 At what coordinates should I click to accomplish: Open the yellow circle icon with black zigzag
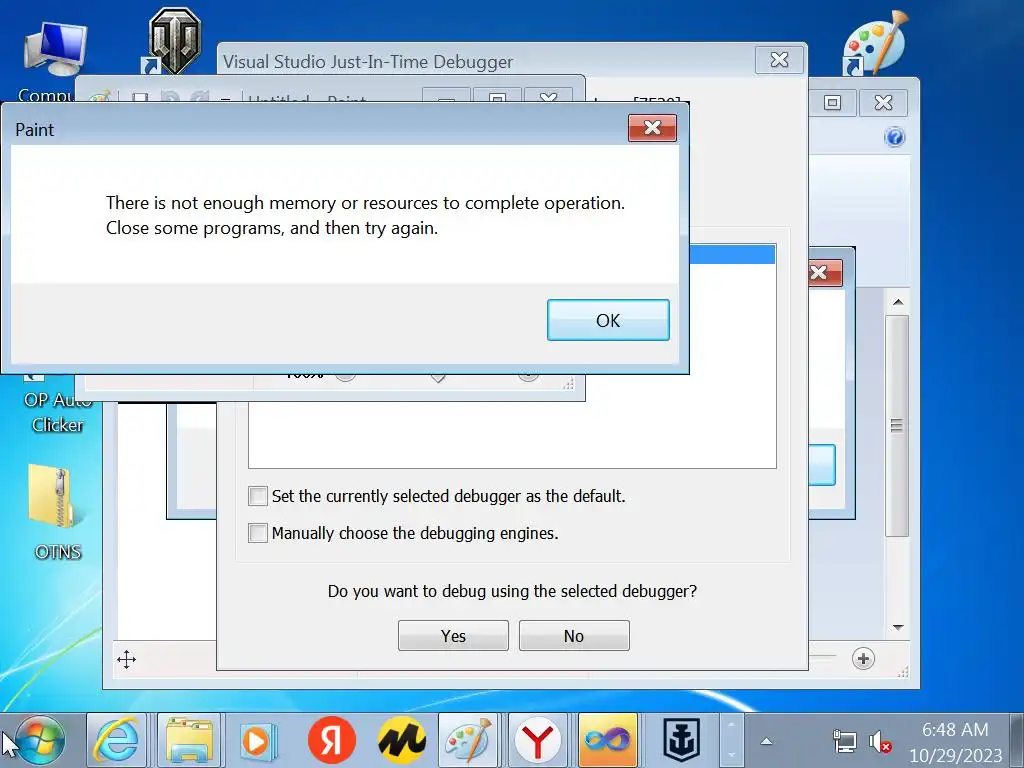[402, 740]
